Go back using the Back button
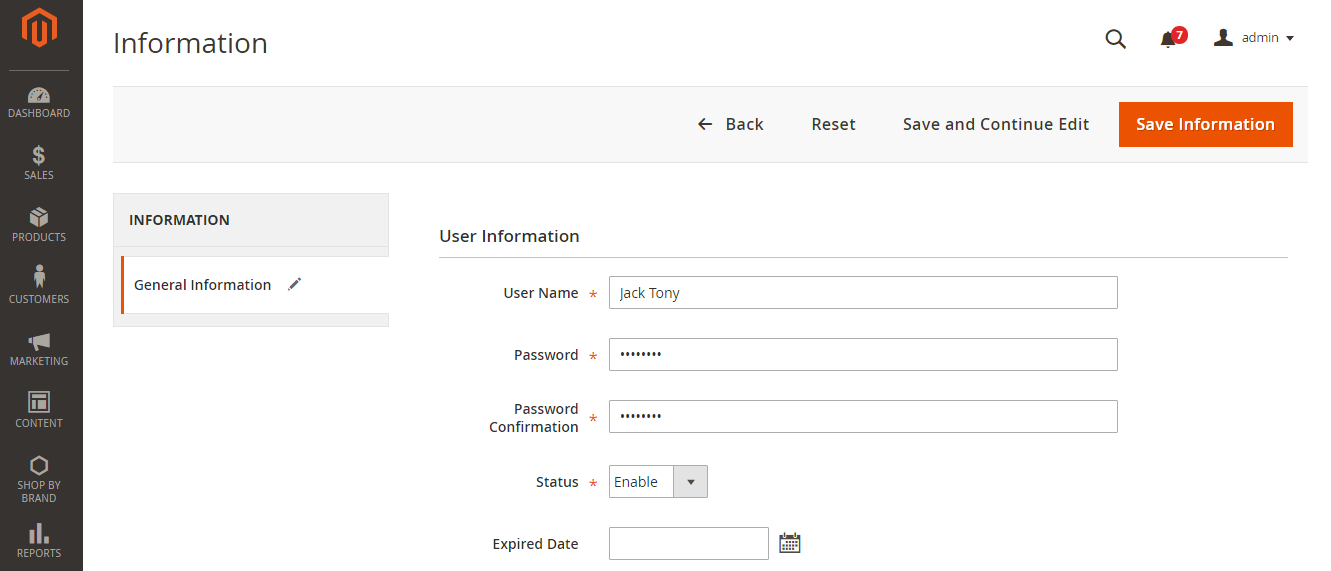Screen dimensions: 1331x571 click(x=731, y=124)
